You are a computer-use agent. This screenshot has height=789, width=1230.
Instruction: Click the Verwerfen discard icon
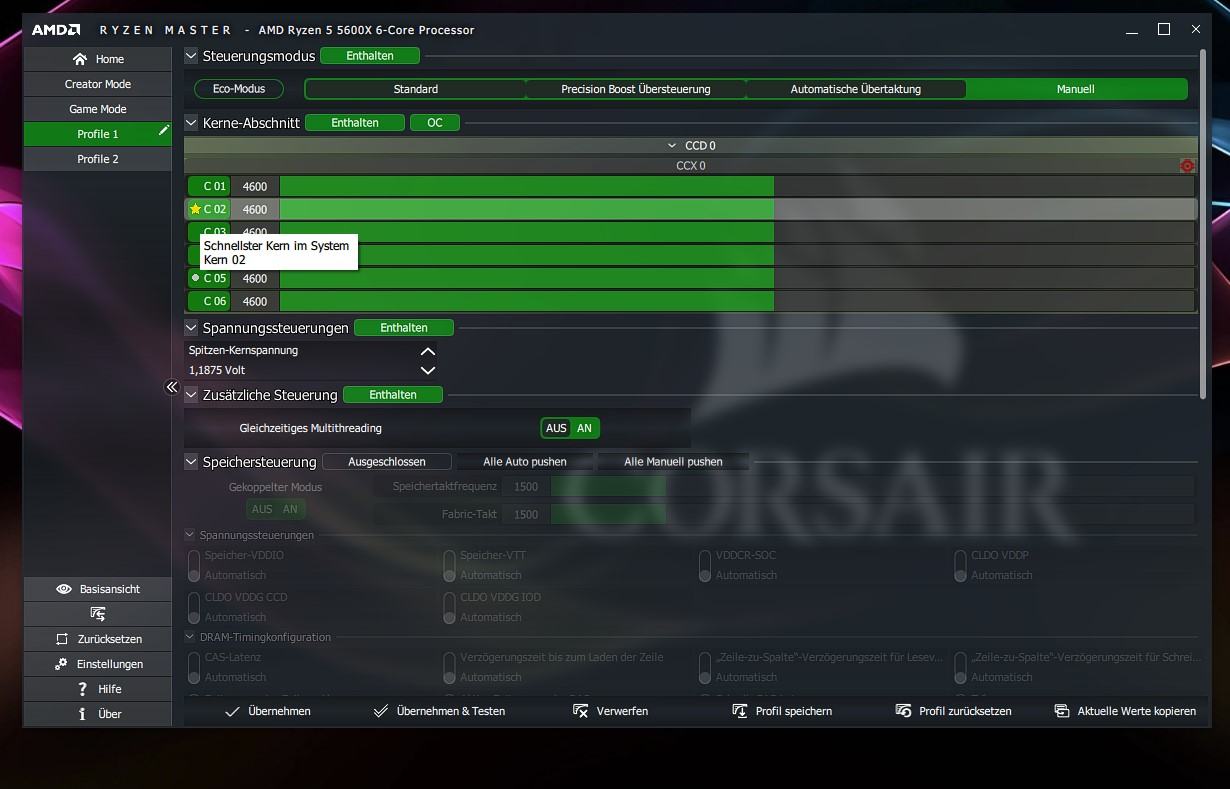click(x=580, y=711)
